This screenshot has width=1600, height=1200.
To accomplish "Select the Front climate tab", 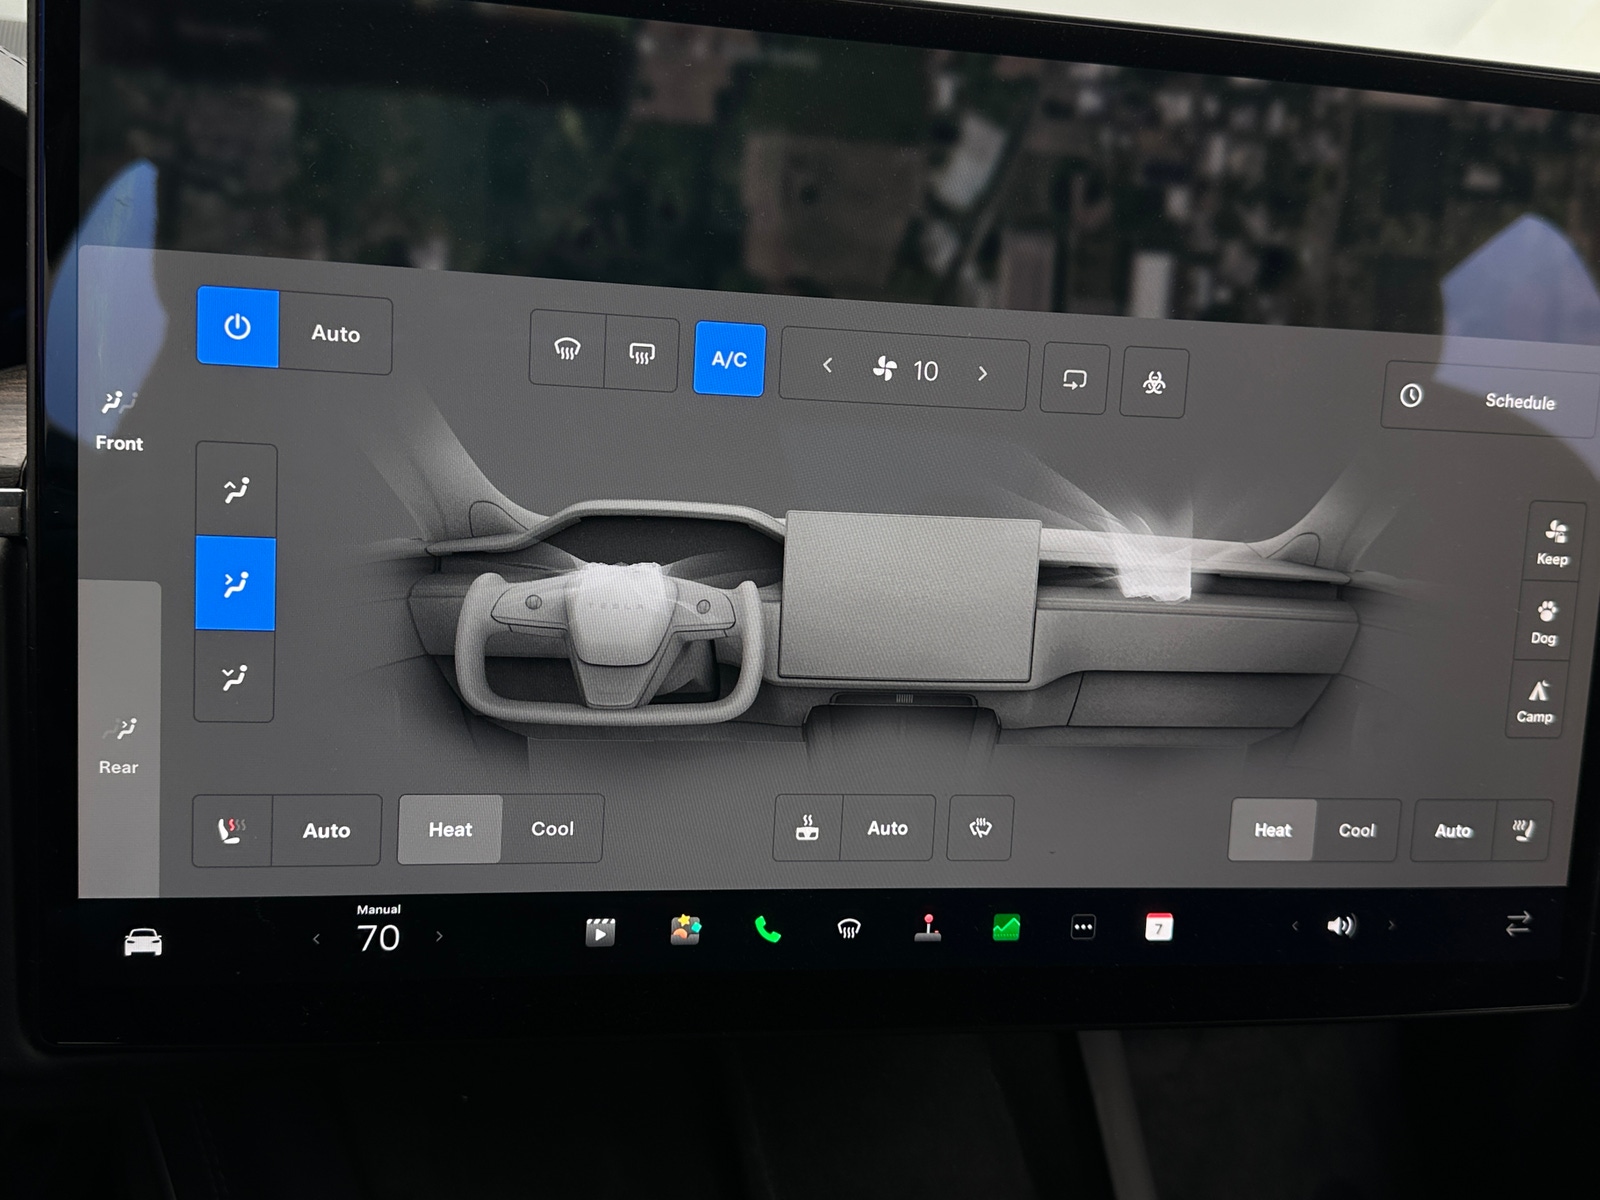I will (x=118, y=420).
